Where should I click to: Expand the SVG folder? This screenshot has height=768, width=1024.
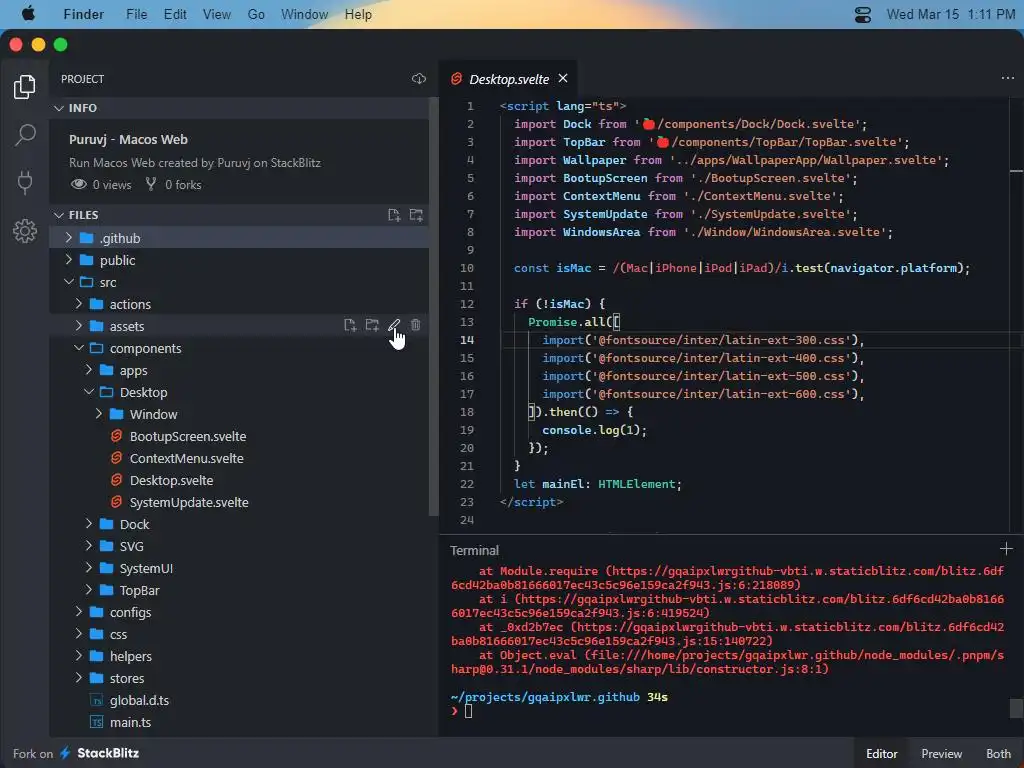89,546
